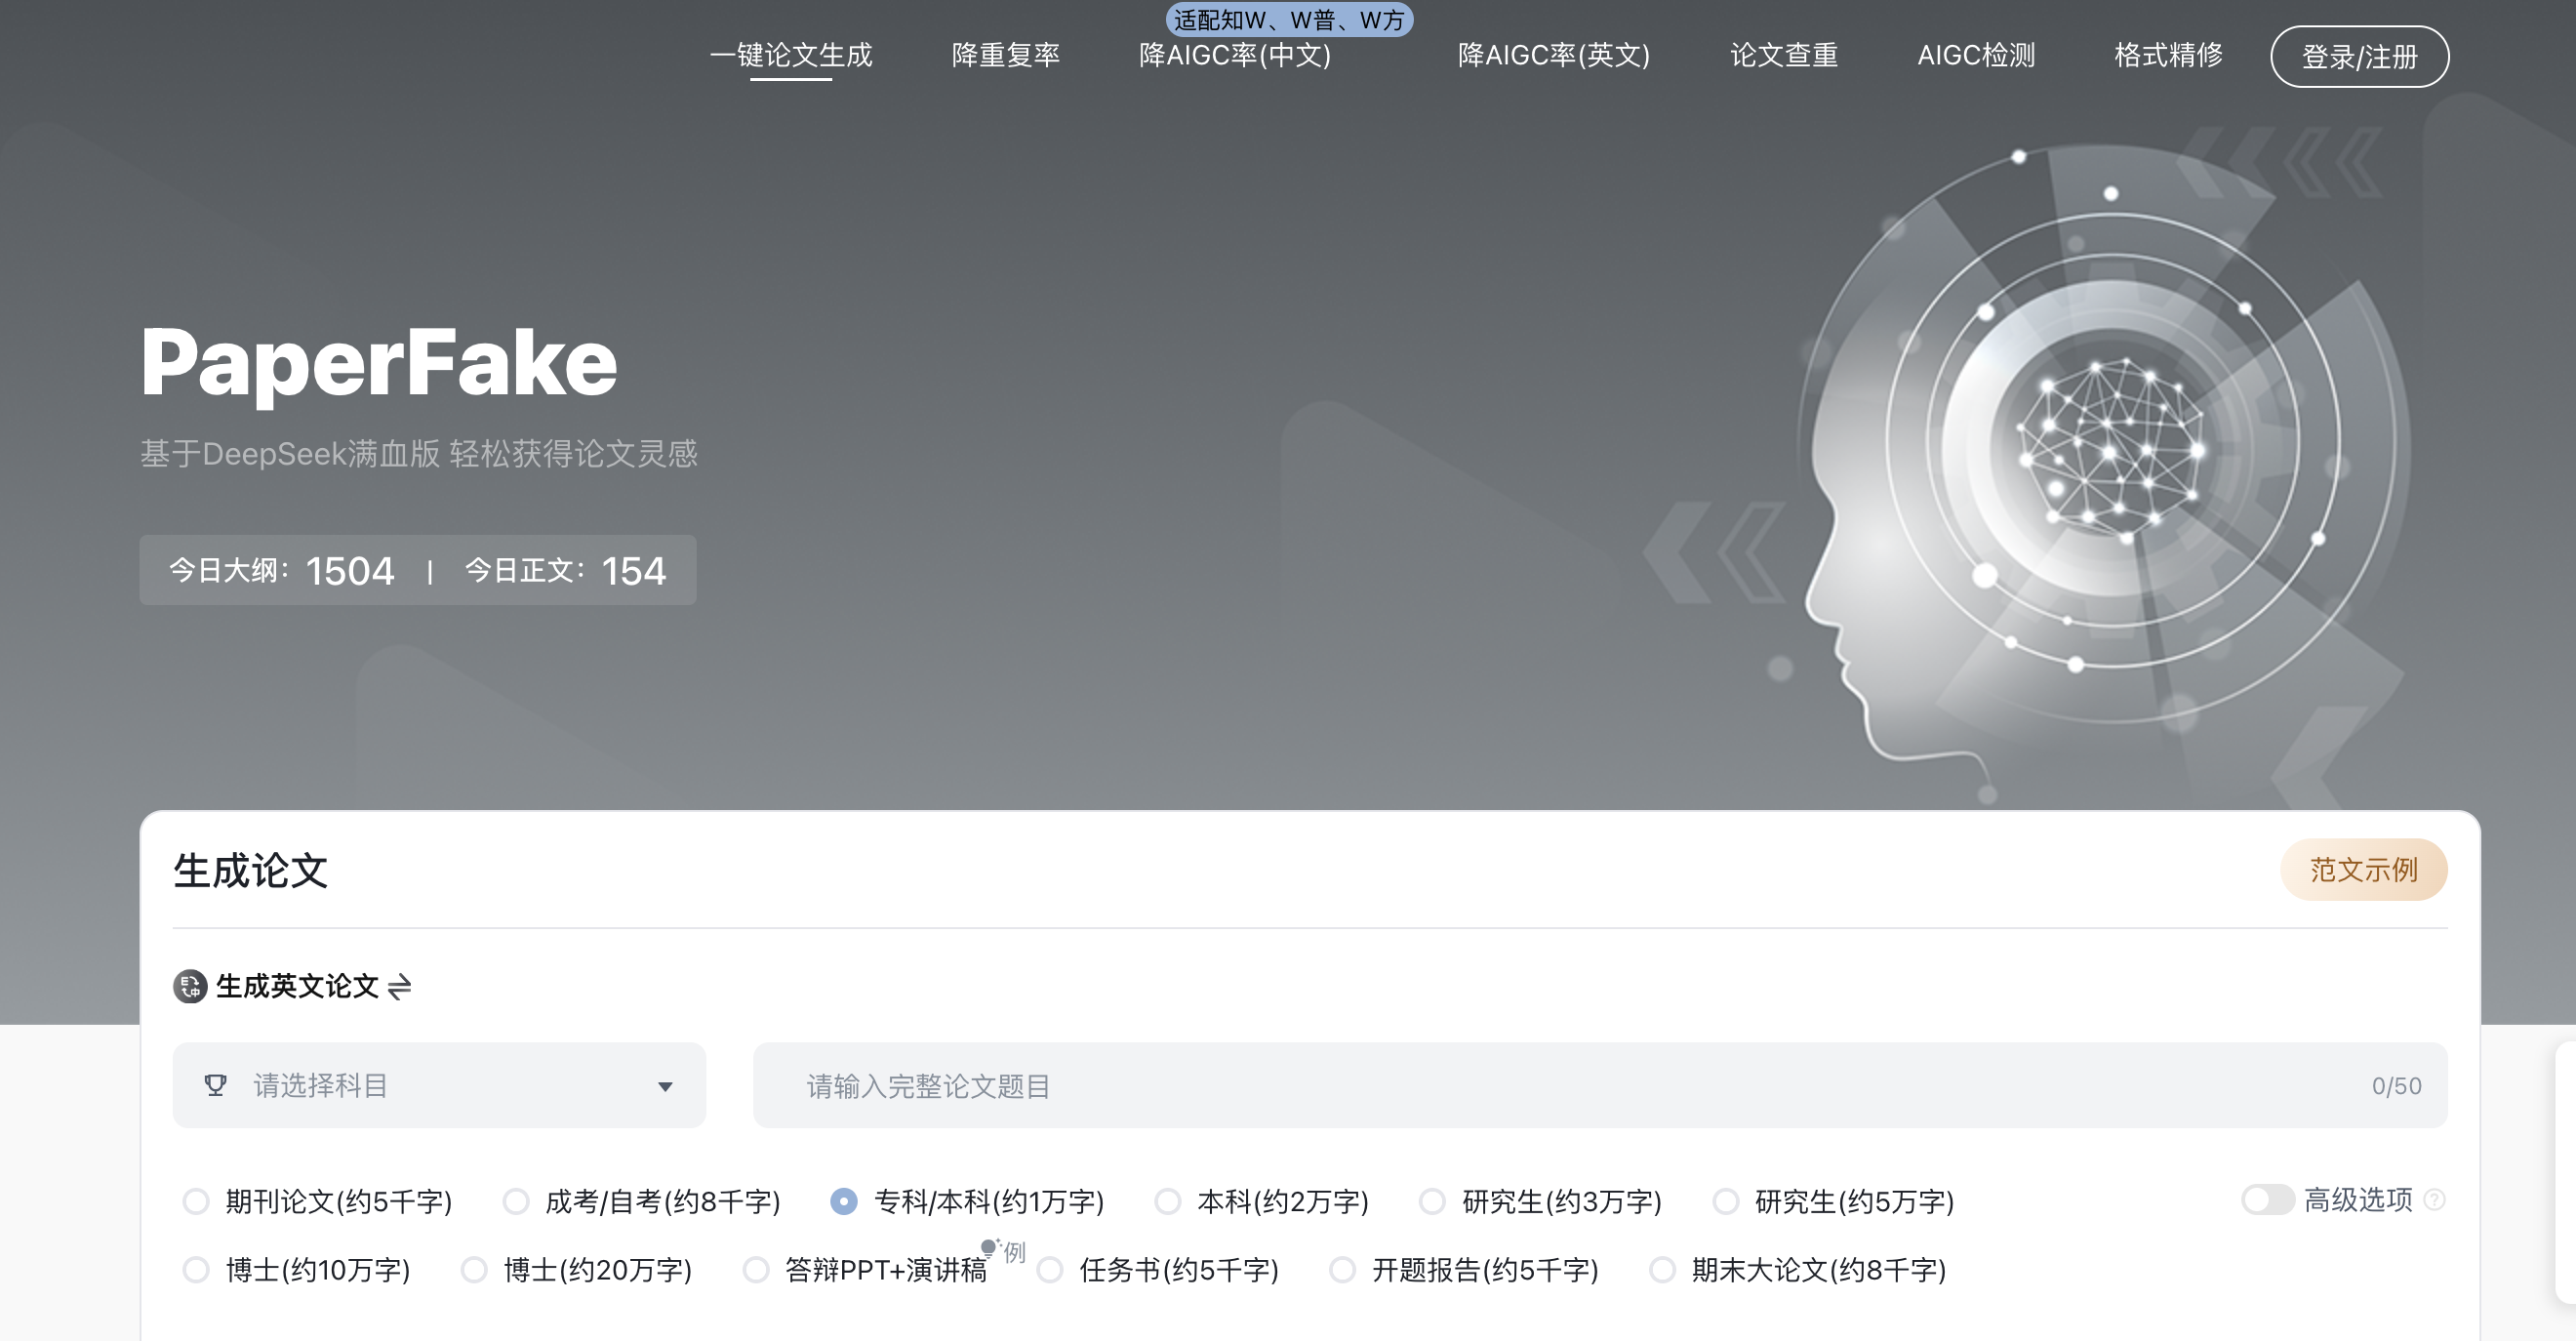Click the 登录/注册 button
The width and height of the screenshot is (2576, 1341).
pyautogui.click(x=2359, y=56)
